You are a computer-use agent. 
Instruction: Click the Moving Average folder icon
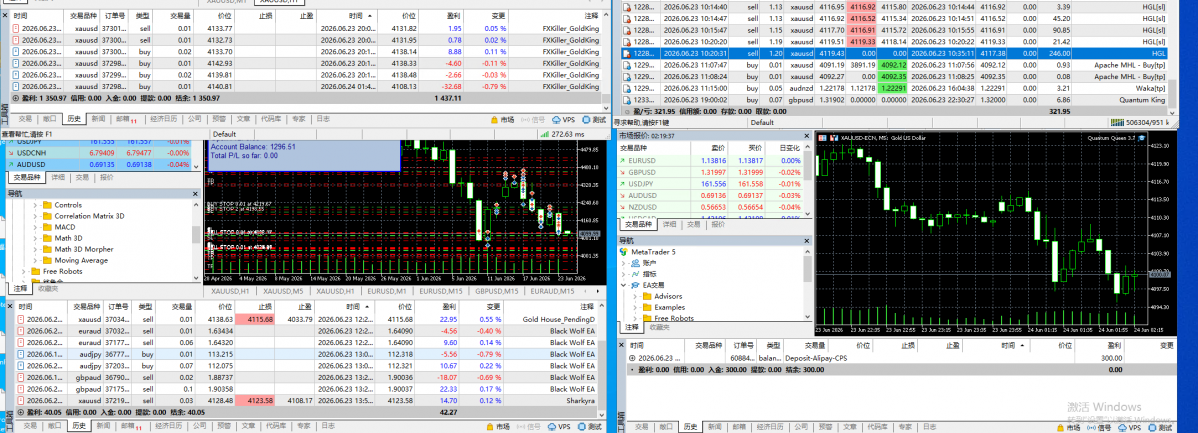pyautogui.click(x=47, y=260)
